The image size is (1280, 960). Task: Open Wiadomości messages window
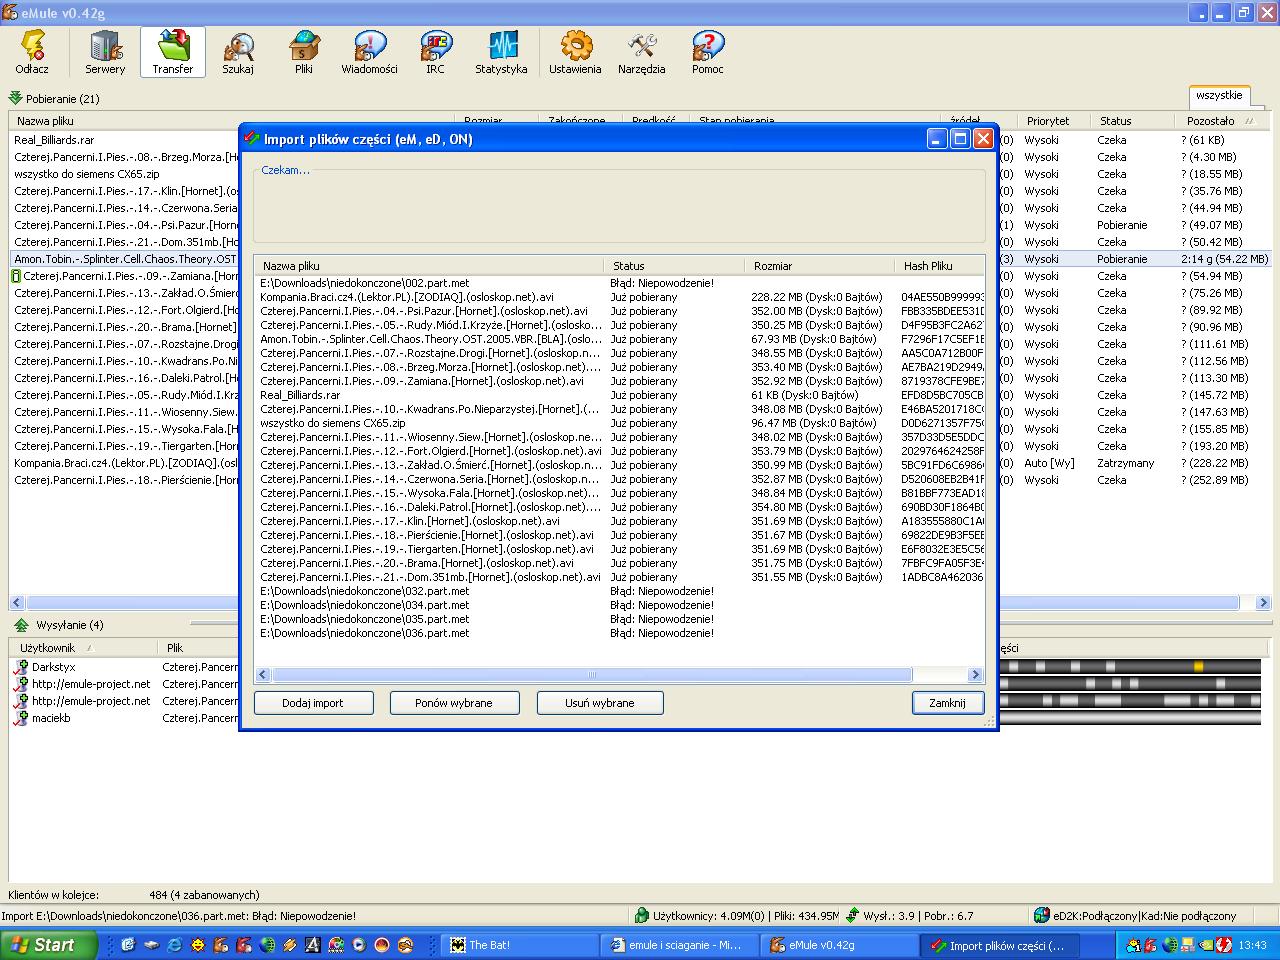369,52
